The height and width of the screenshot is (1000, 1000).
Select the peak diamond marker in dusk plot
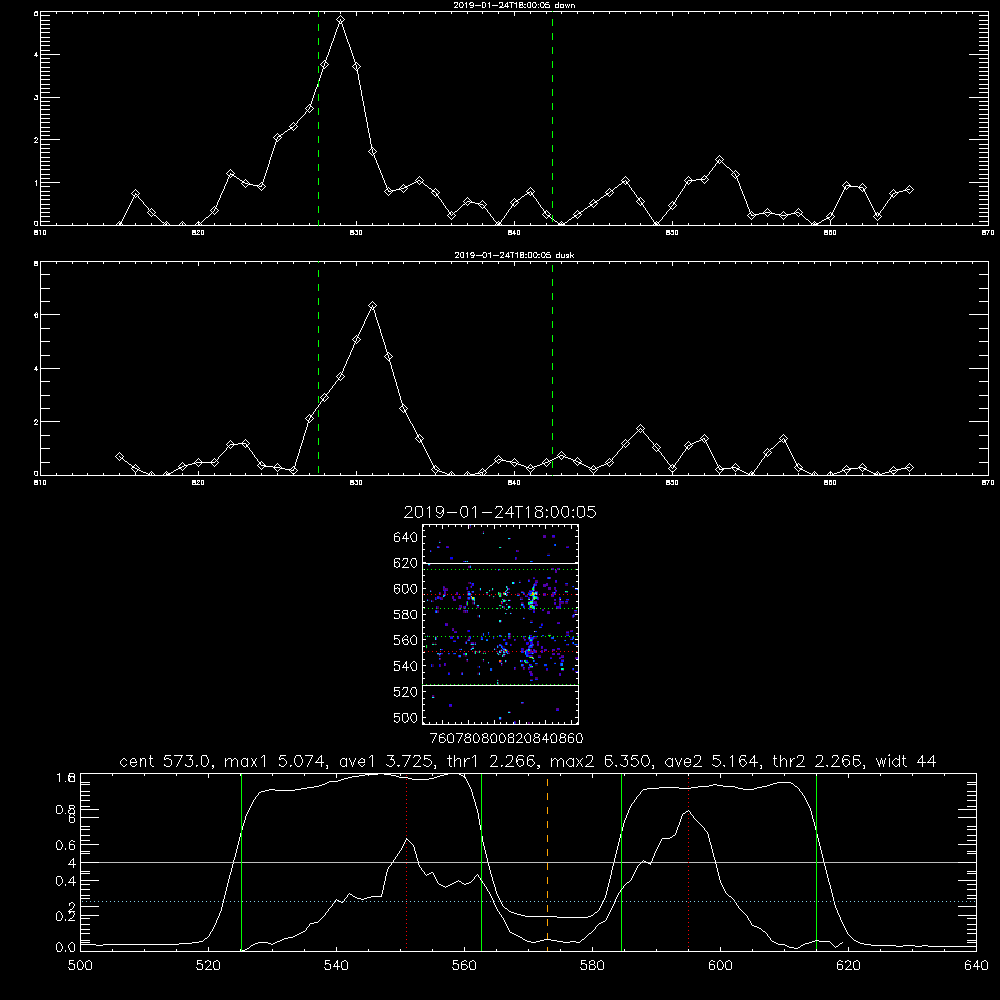point(372,306)
